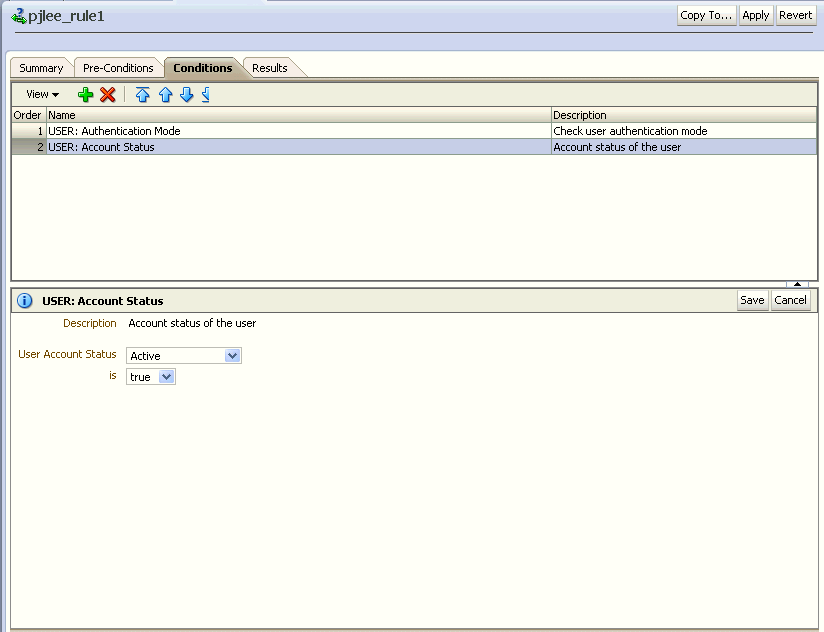This screenshot has width=824, height=632.
Task: Cancel the USER: Account Status edits
Action: pos(790,300)
